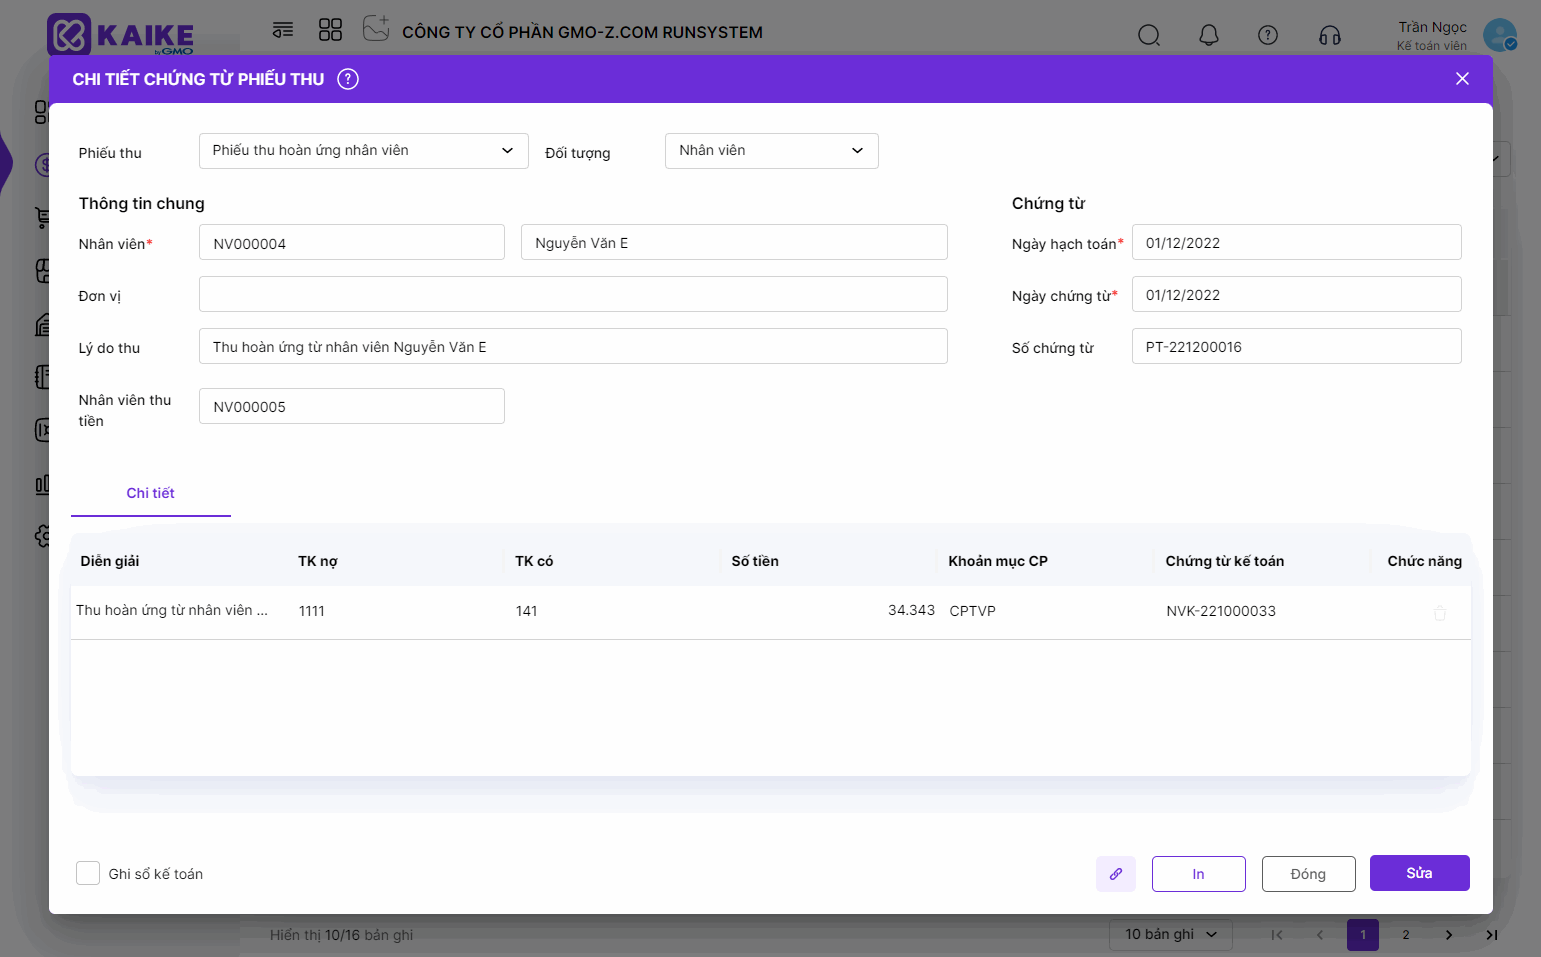The height and width of the screenshot is (957, 1541).
Task: Delete the Thu hoàn ứng detail row
Action: point(1440,613)
